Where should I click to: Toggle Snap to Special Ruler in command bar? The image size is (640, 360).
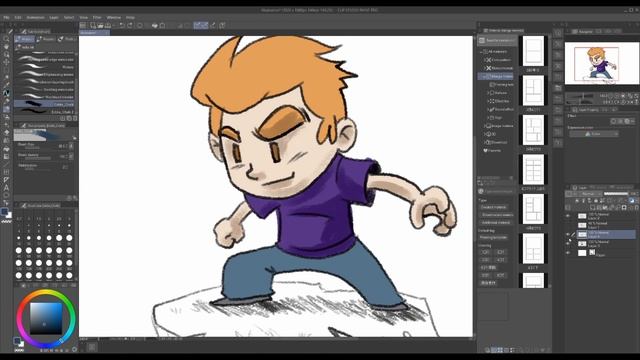(x=205, y=25)
